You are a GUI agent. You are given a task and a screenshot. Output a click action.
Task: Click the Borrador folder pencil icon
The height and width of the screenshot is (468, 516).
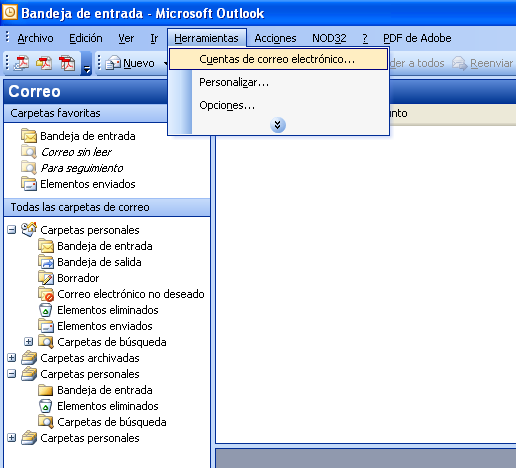coord(46,278)
